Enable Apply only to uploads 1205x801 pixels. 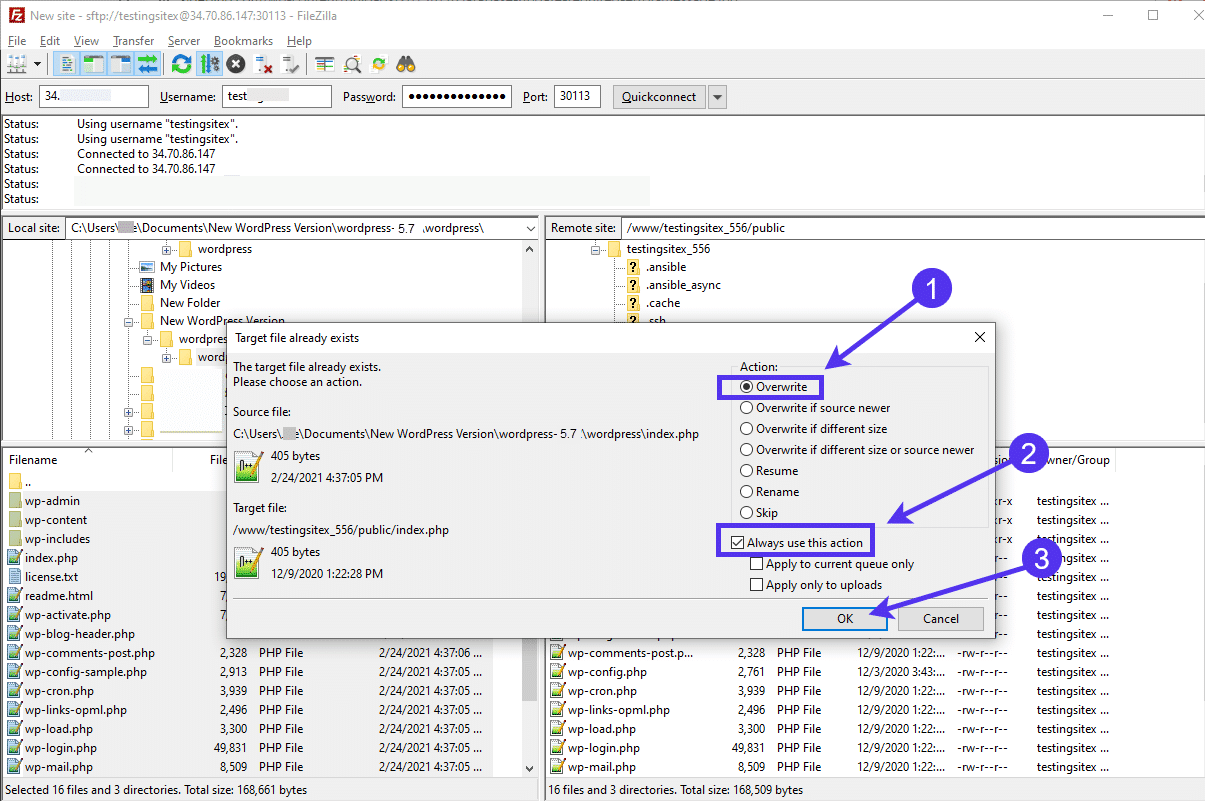tap(757, 585)
